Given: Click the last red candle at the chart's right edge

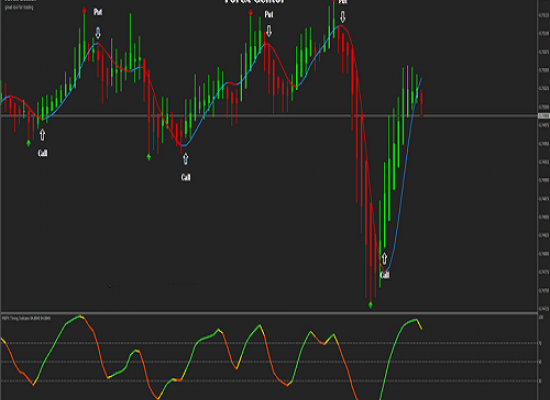Looking at the screenshot, I should (x=421, y=104).
